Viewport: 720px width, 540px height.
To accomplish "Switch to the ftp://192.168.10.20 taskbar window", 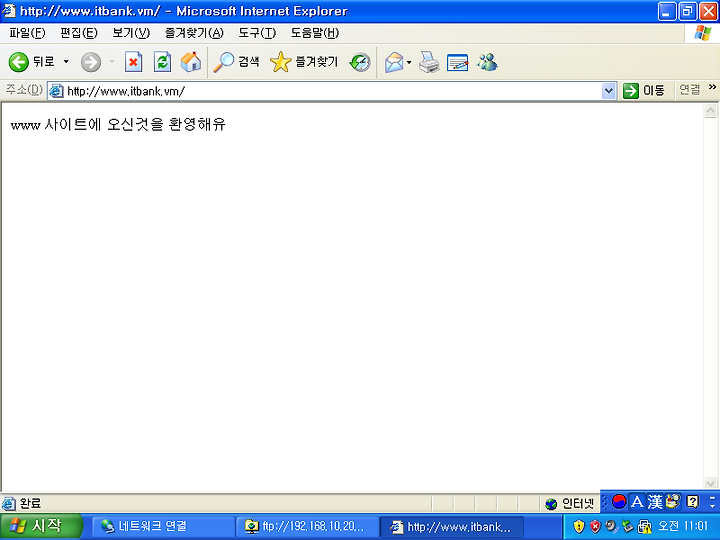I will (307, 526).
